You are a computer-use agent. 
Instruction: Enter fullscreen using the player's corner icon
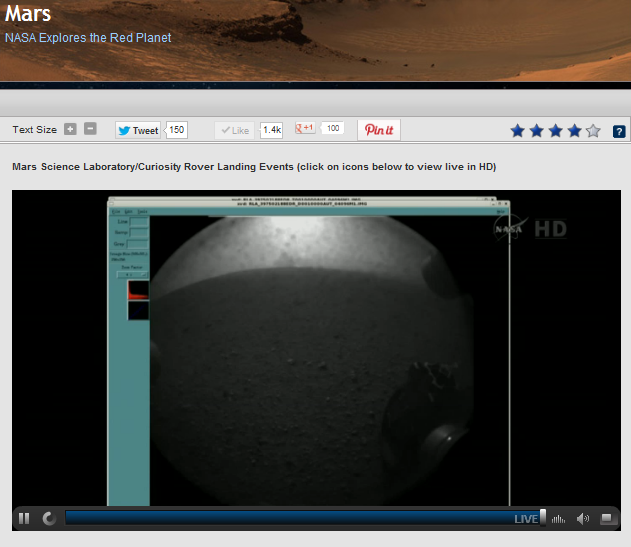coord(607,518)
